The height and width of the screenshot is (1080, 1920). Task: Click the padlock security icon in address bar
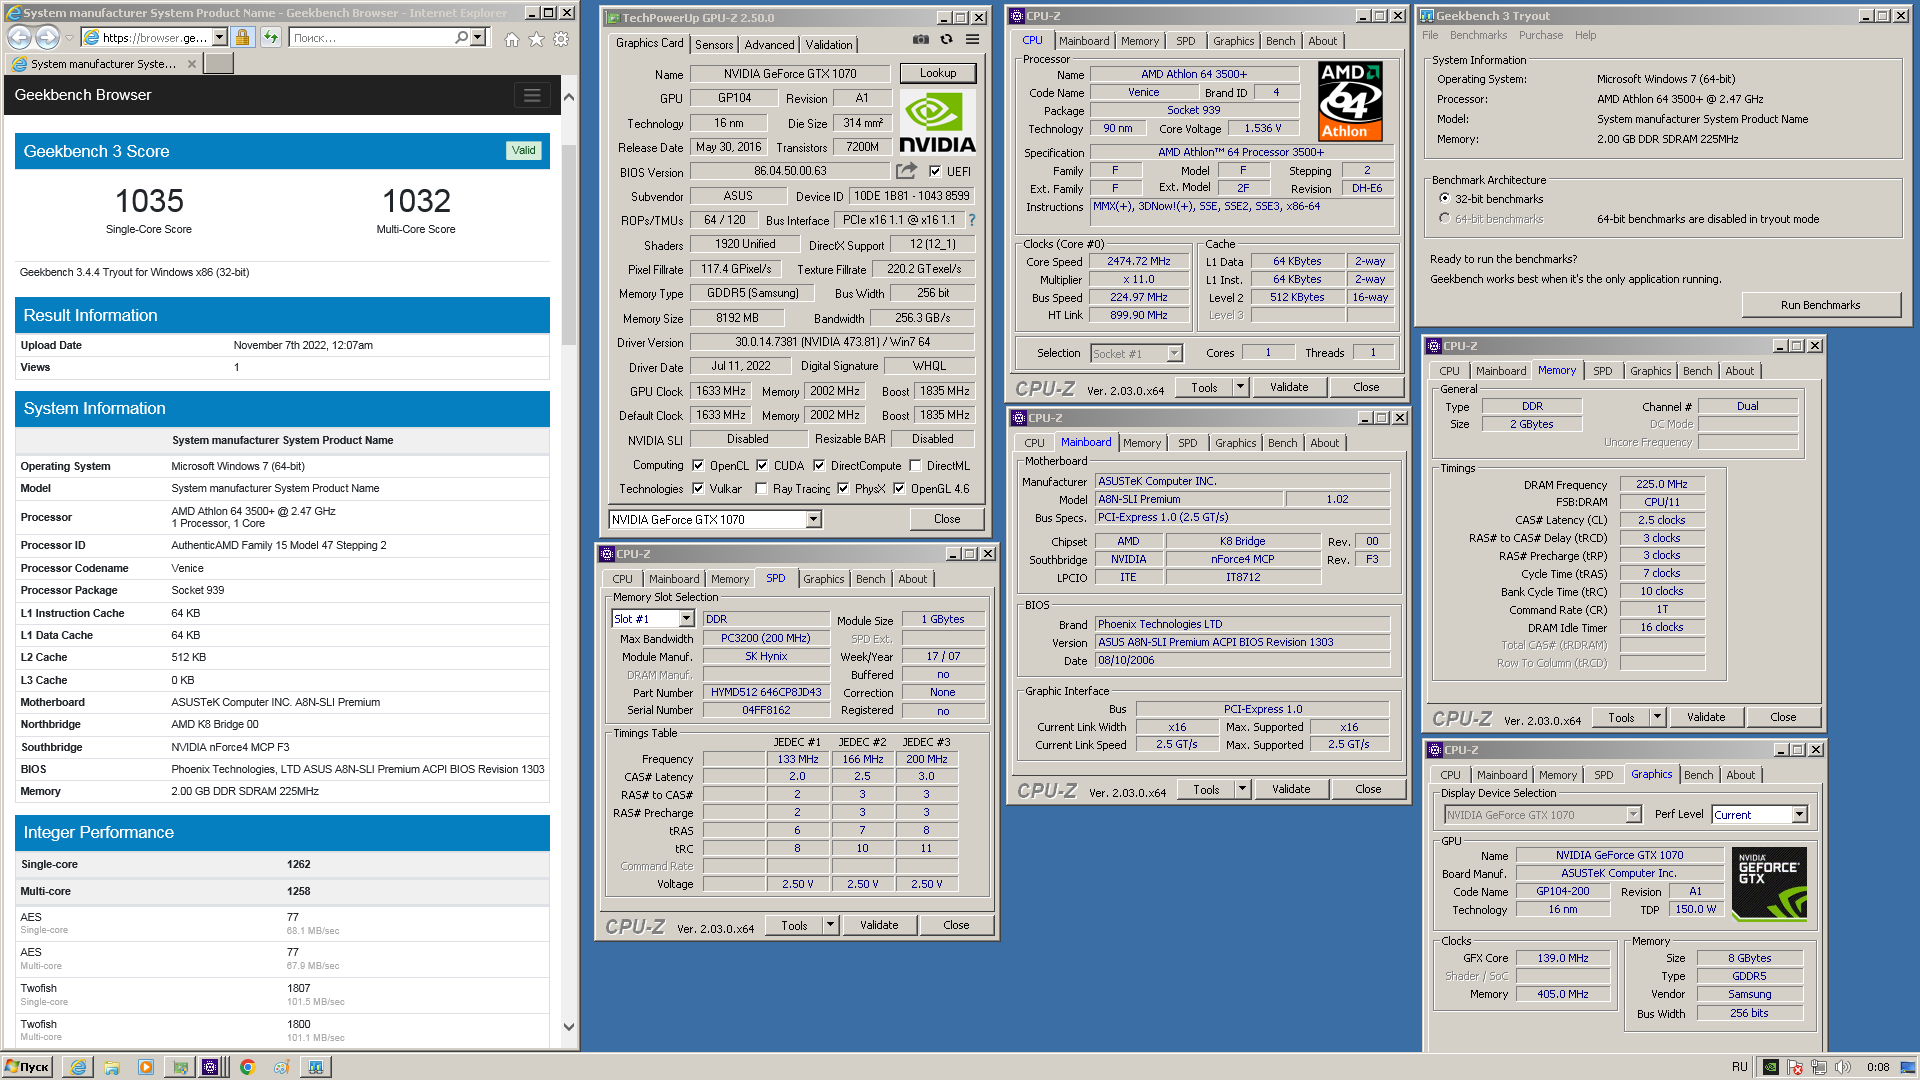click(242, 37)
